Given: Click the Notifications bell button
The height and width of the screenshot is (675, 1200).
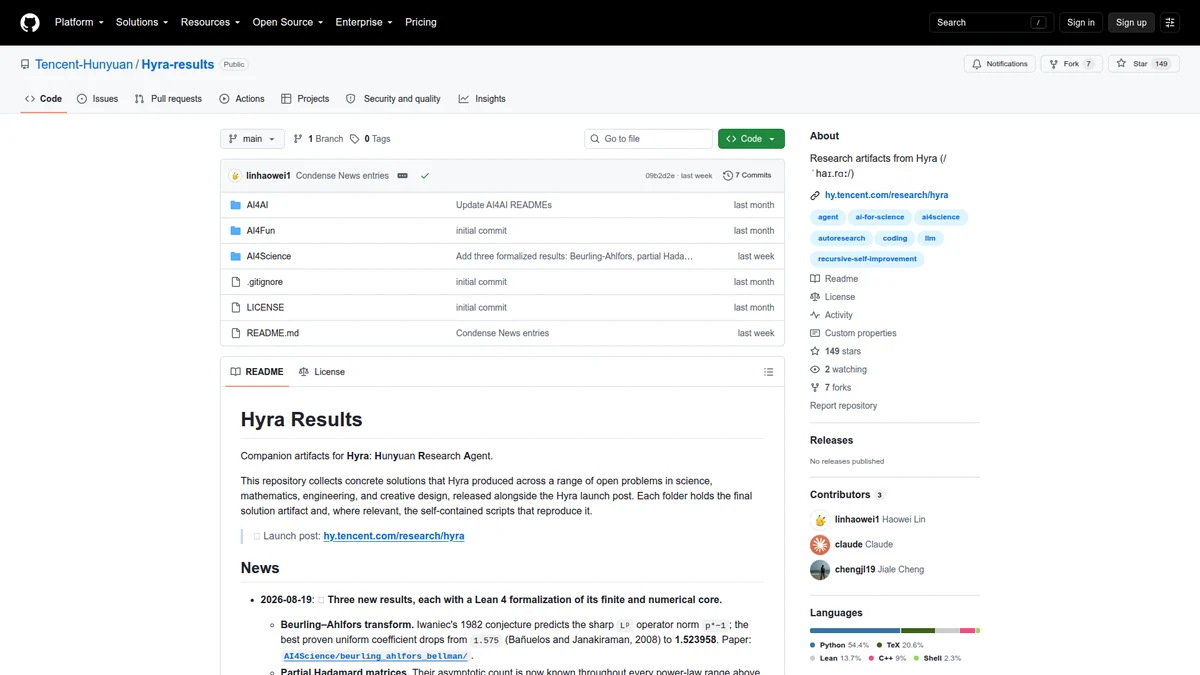Looking at the screenshot, I should [x=999, y=64].
